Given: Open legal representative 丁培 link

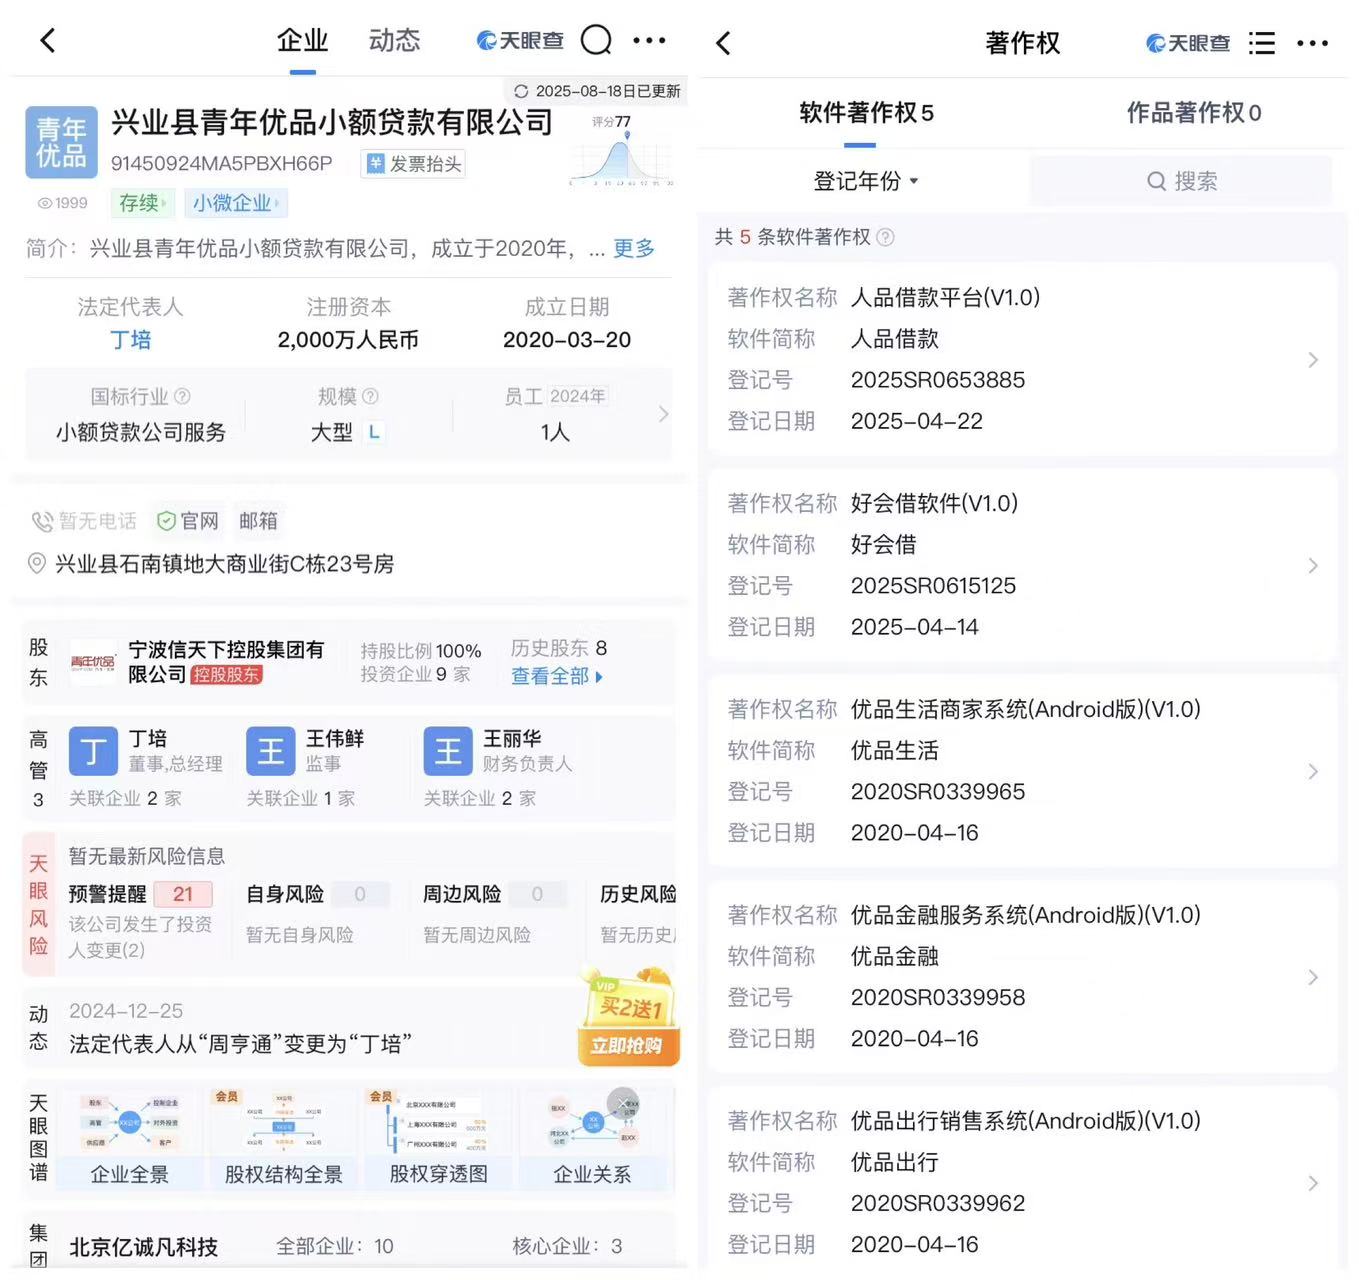Looking at the screenshot, I should tap(130, 339).
